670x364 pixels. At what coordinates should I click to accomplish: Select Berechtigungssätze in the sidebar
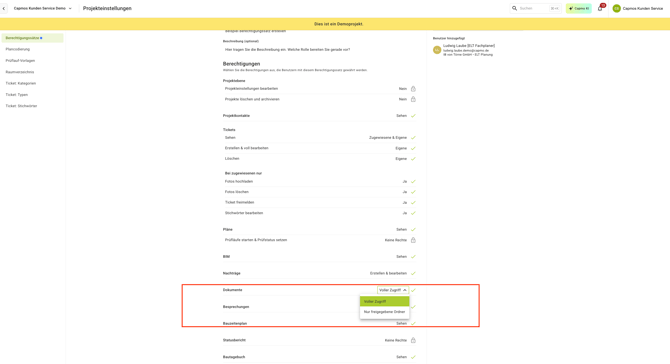(32, 38)
